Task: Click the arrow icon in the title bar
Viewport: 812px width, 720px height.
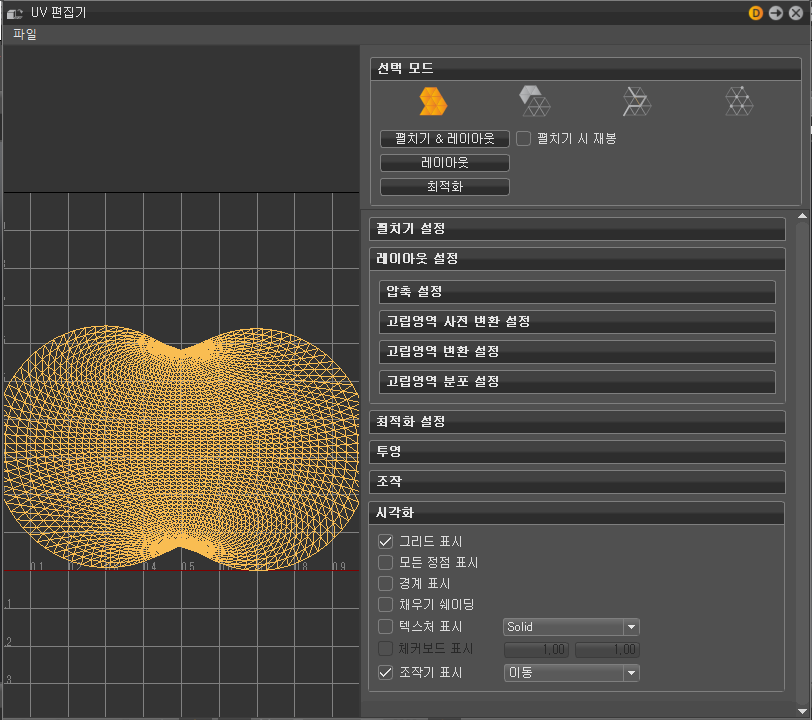Action: (774, 13)
